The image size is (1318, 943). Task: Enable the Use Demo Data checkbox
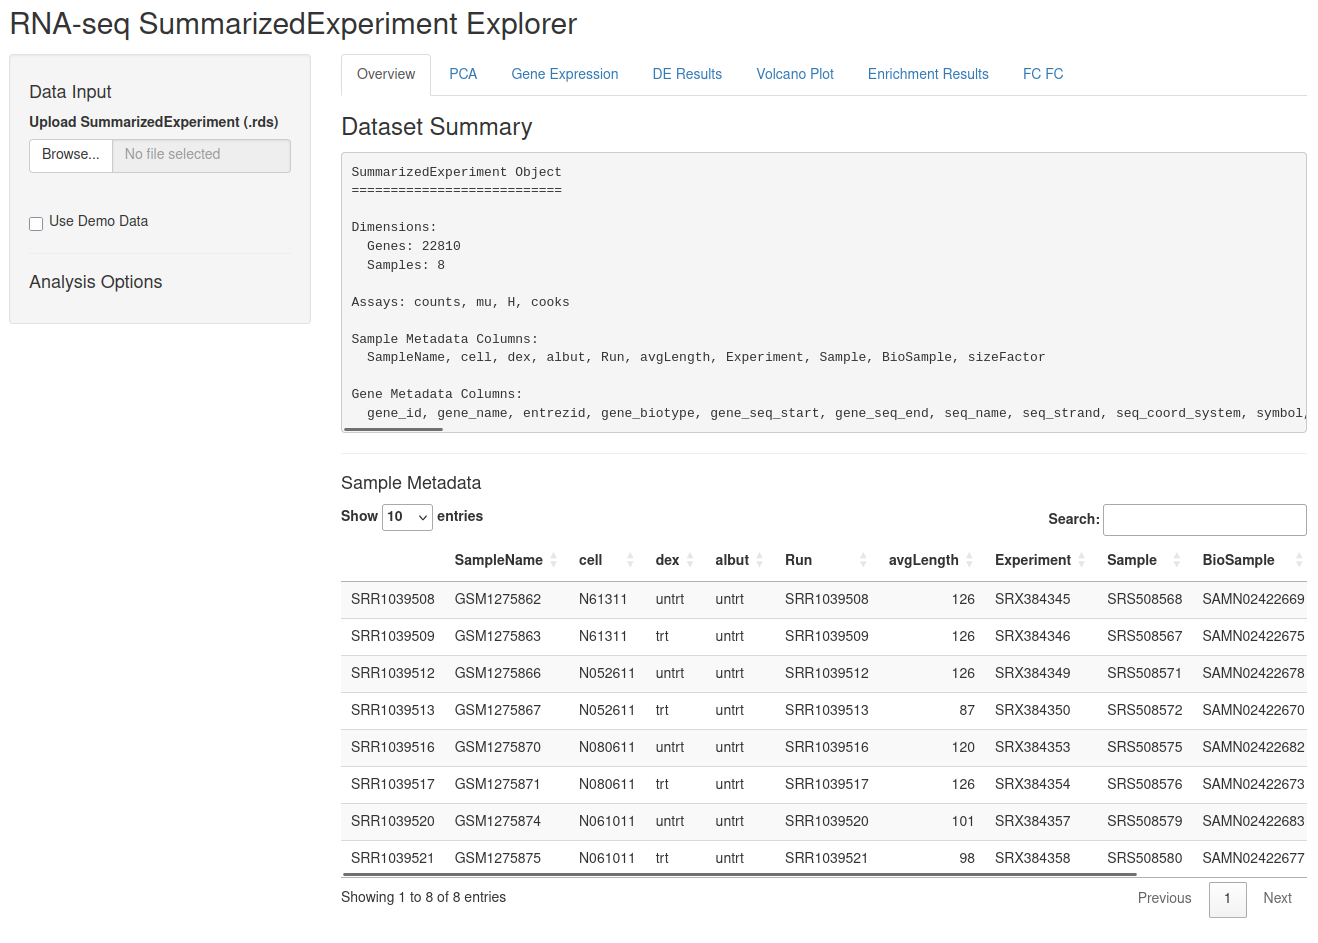click(36, 223)
